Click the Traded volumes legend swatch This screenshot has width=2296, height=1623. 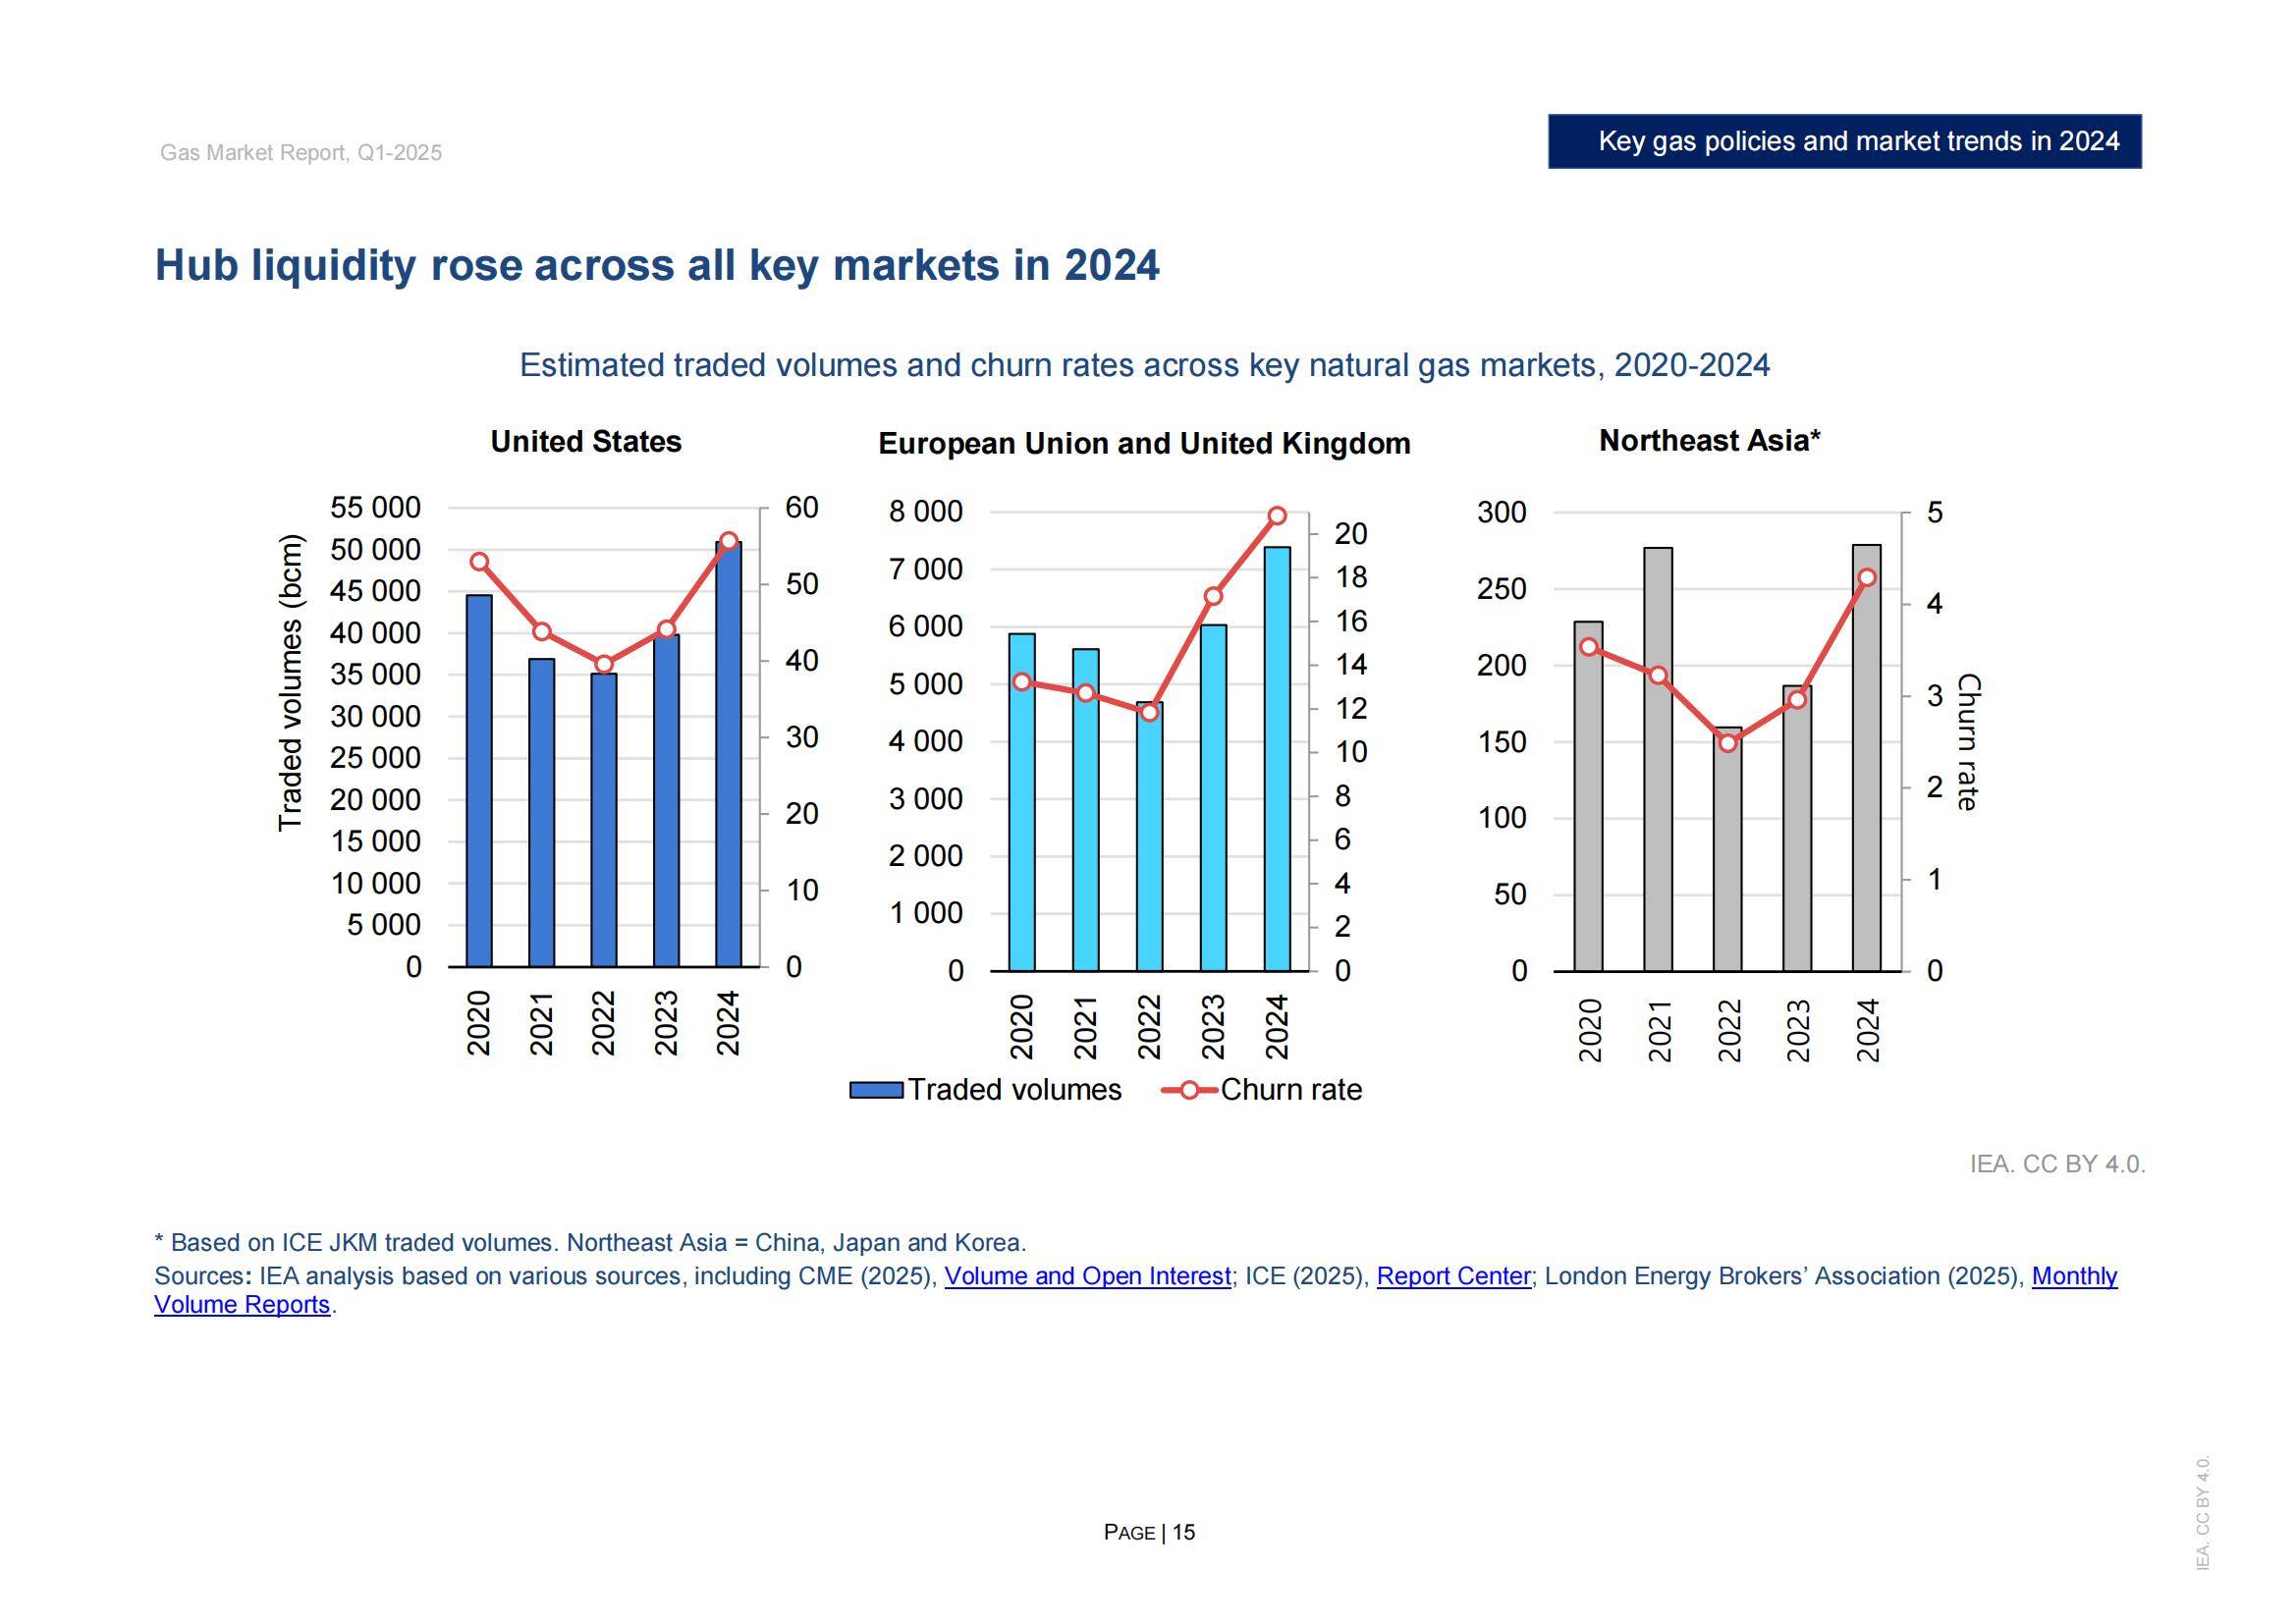coord(876,1090)
